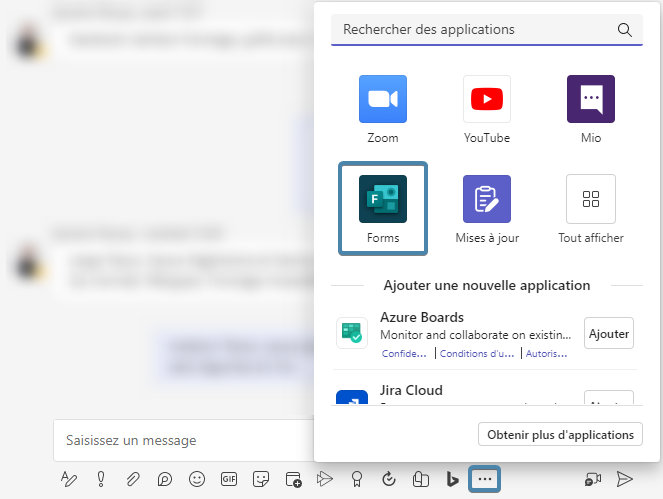Select the YouTube app icon

[x=487, y=109]
